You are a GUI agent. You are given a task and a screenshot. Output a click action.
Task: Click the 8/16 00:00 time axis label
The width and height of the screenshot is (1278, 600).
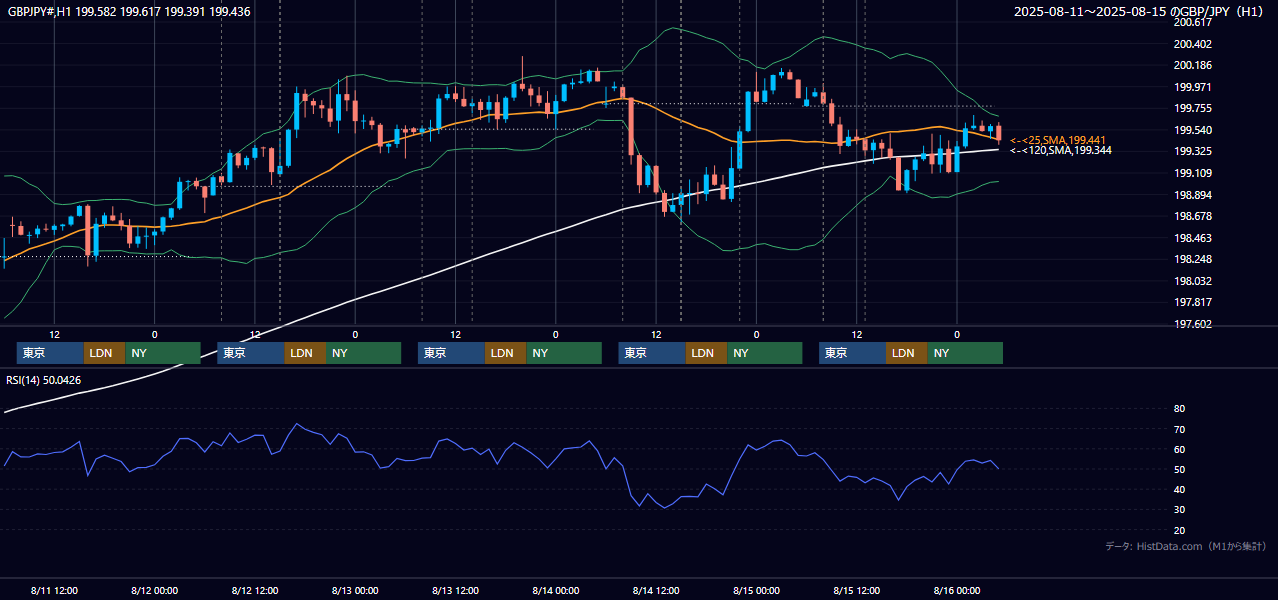pos(957,590)
